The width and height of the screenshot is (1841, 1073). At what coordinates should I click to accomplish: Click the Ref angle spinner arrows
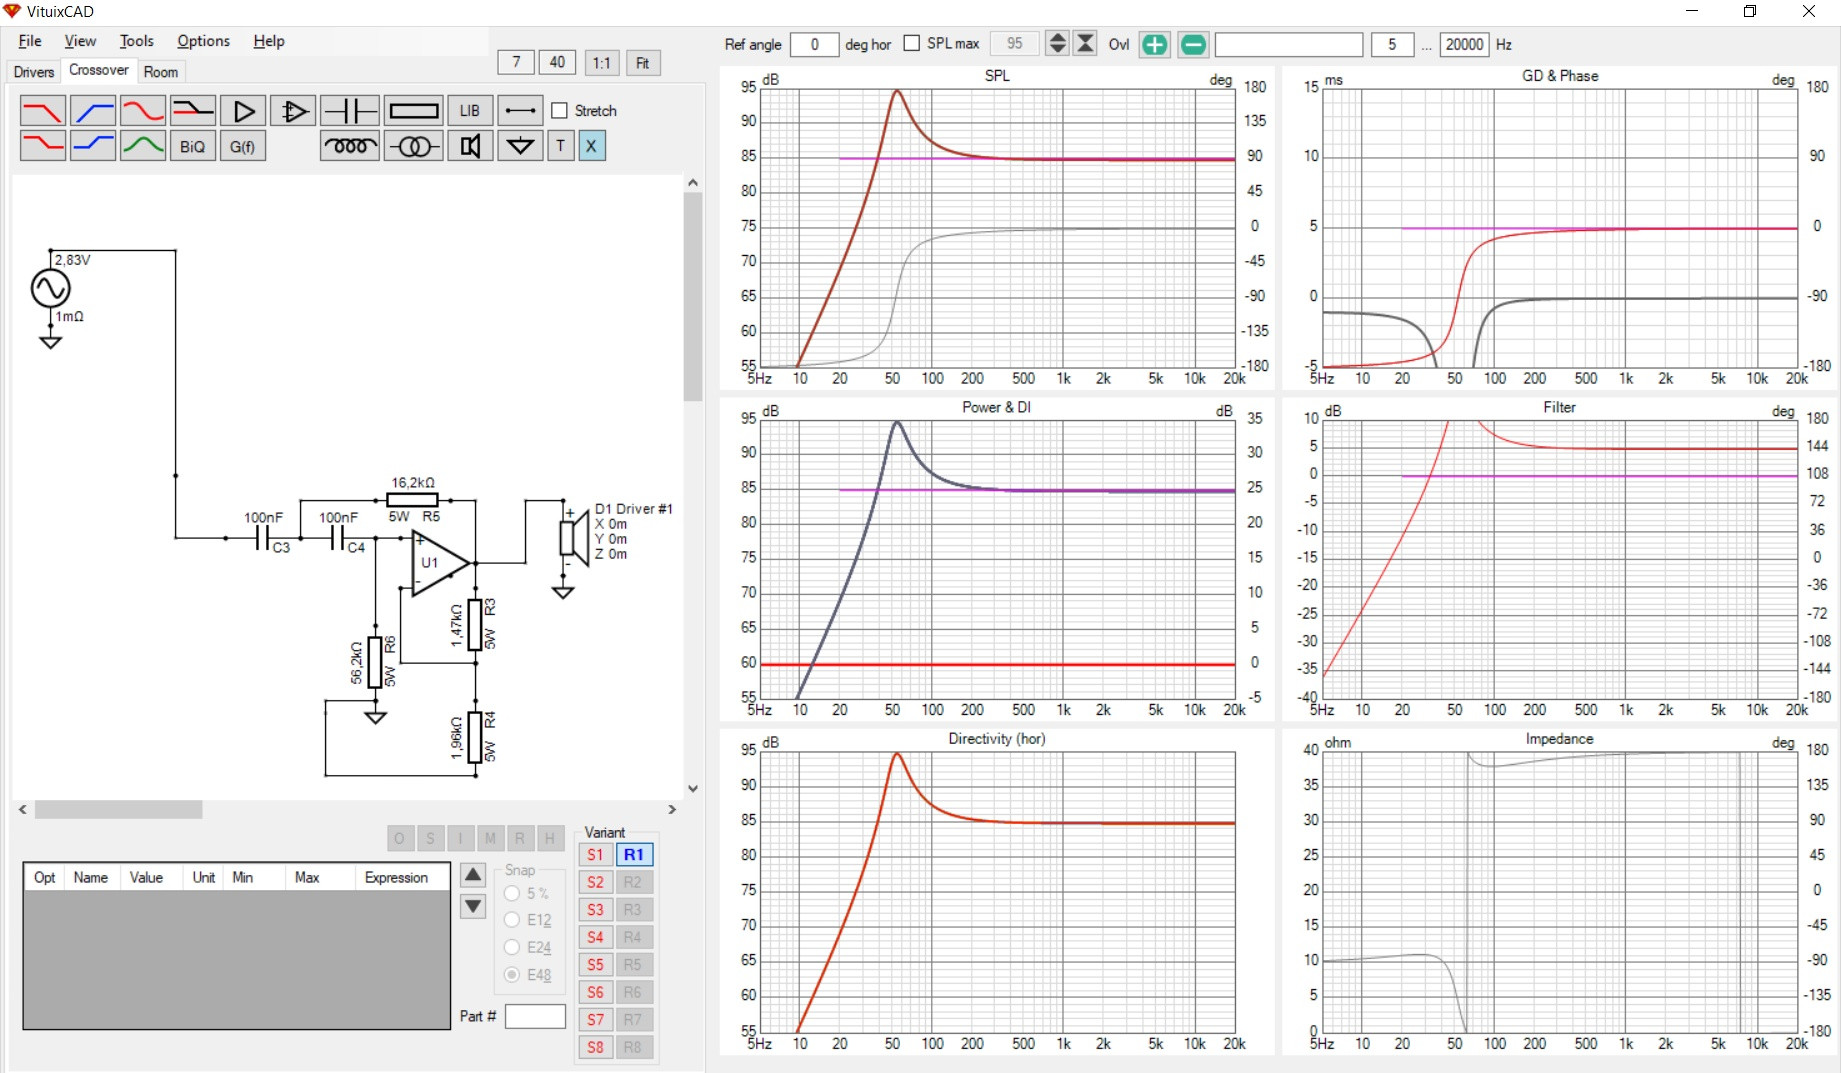(1056, 44)
